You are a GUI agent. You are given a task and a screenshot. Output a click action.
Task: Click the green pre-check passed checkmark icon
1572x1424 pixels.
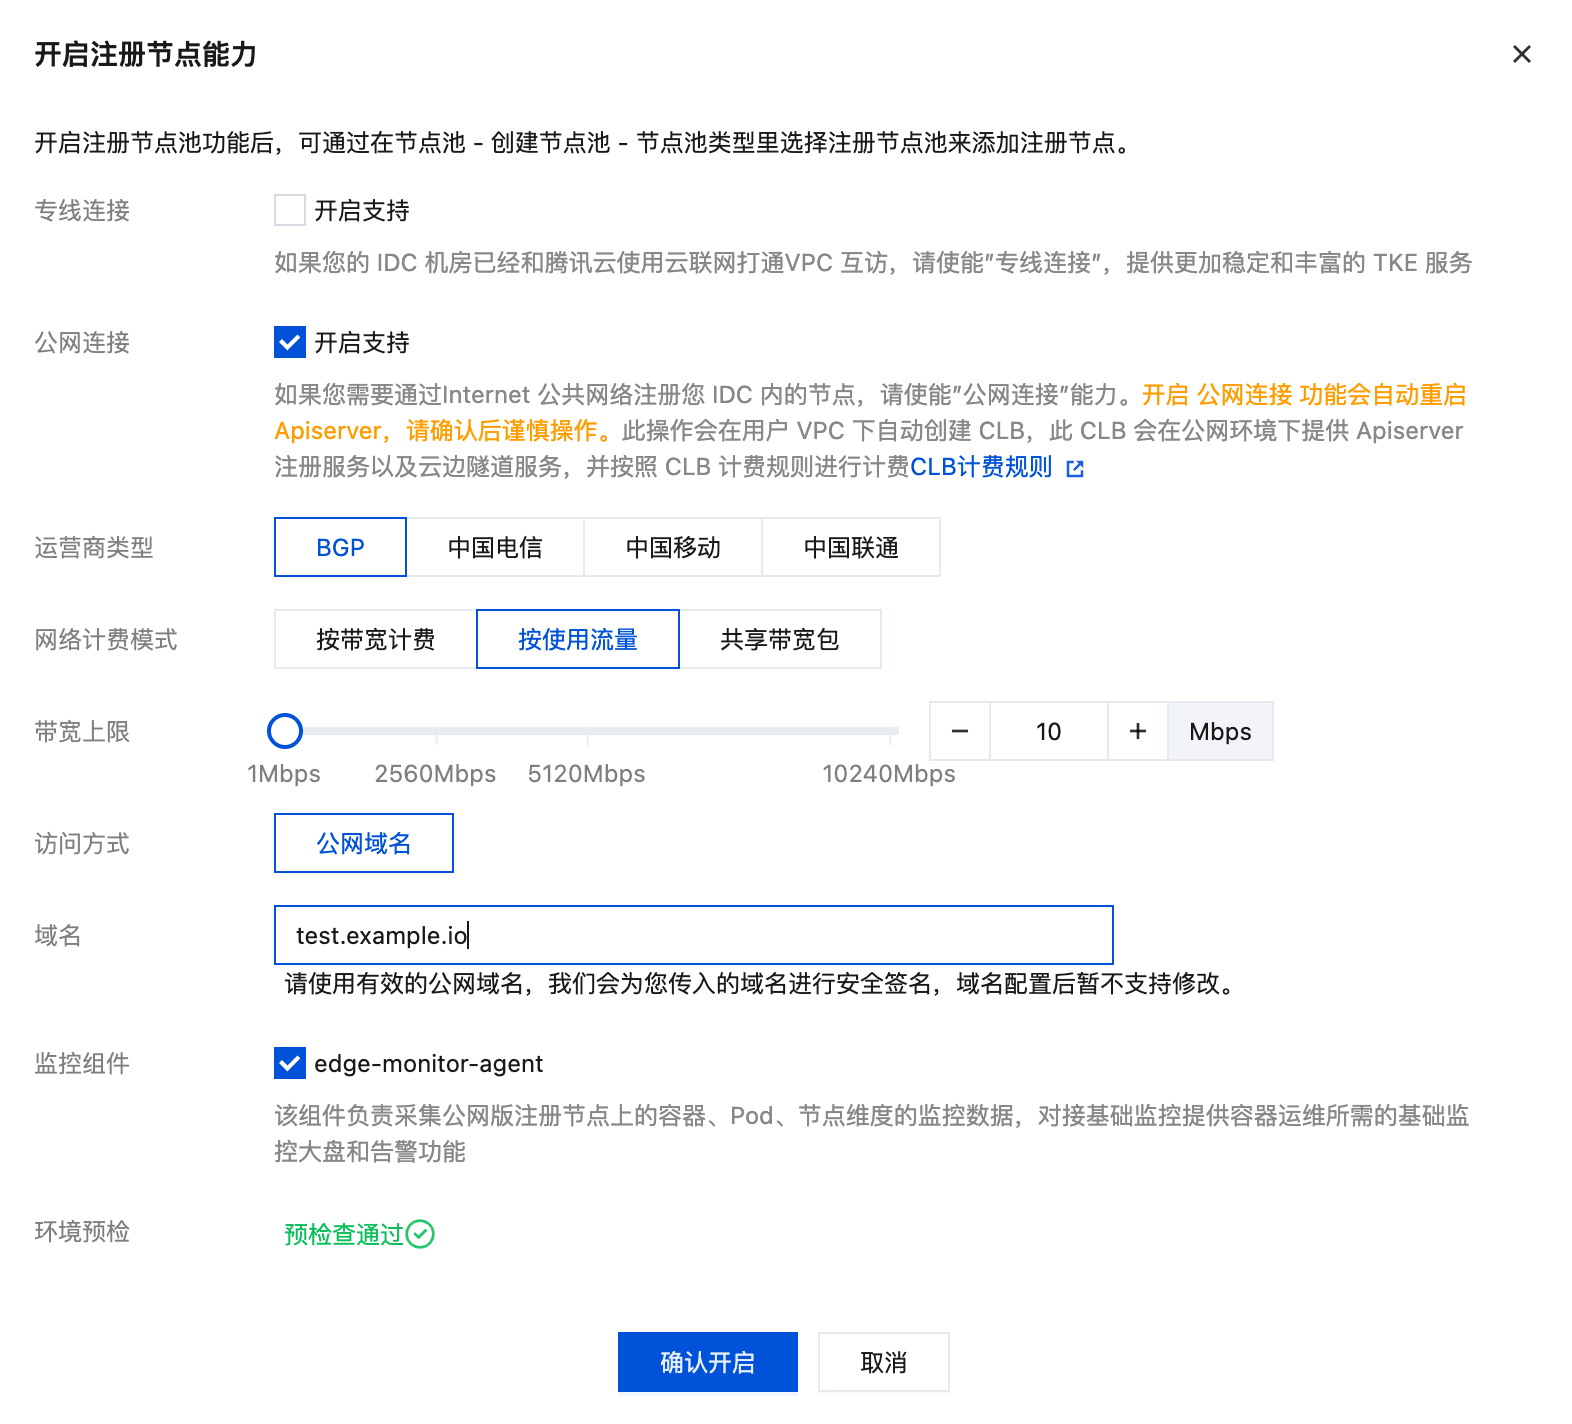(421, 1234)
